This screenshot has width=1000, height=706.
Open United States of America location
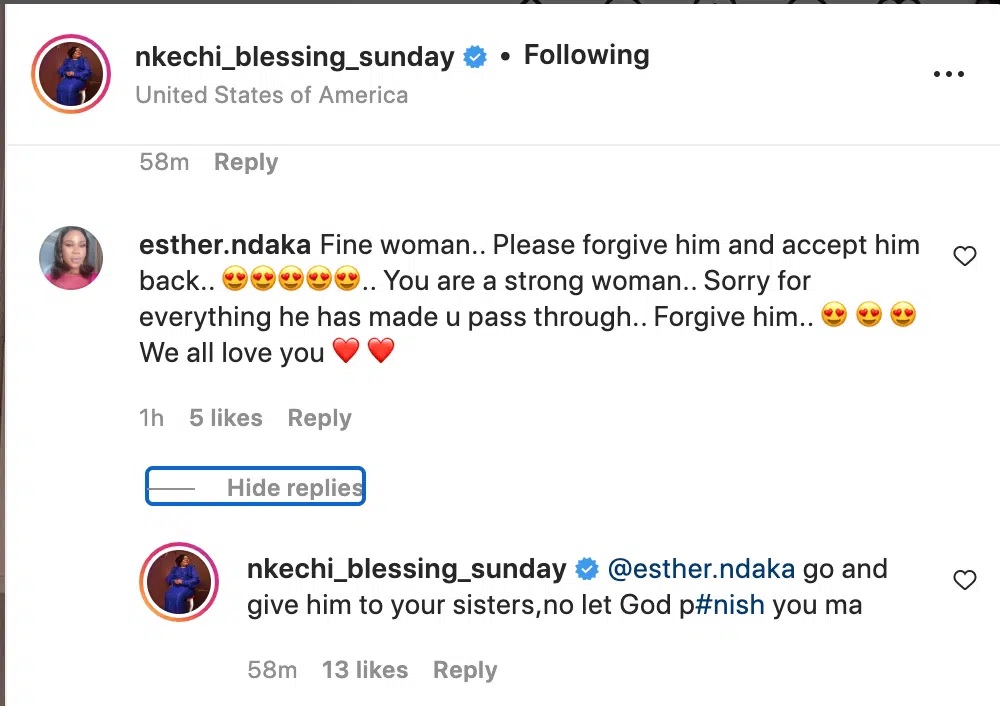(x=271, y=95)
